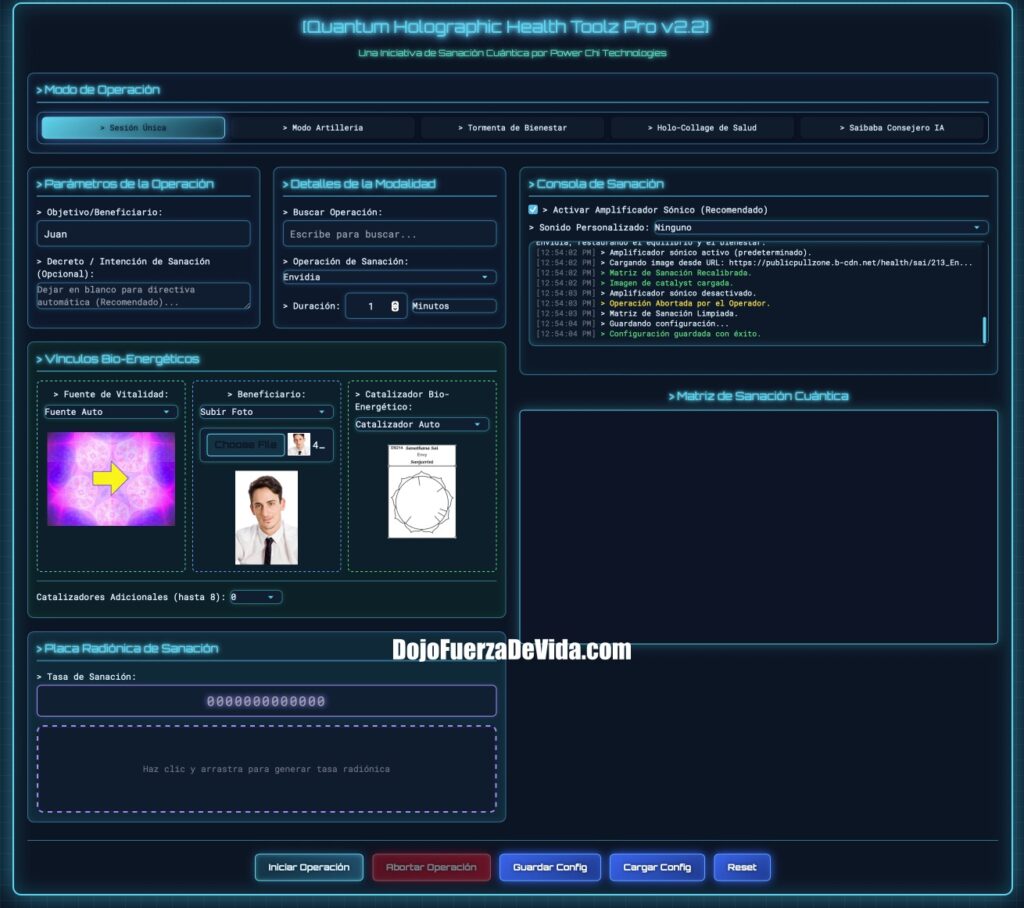Click the healing console log scrollbar
Image resolution: width=1024 pixels, height=908 pixels.
coord(984,330)
